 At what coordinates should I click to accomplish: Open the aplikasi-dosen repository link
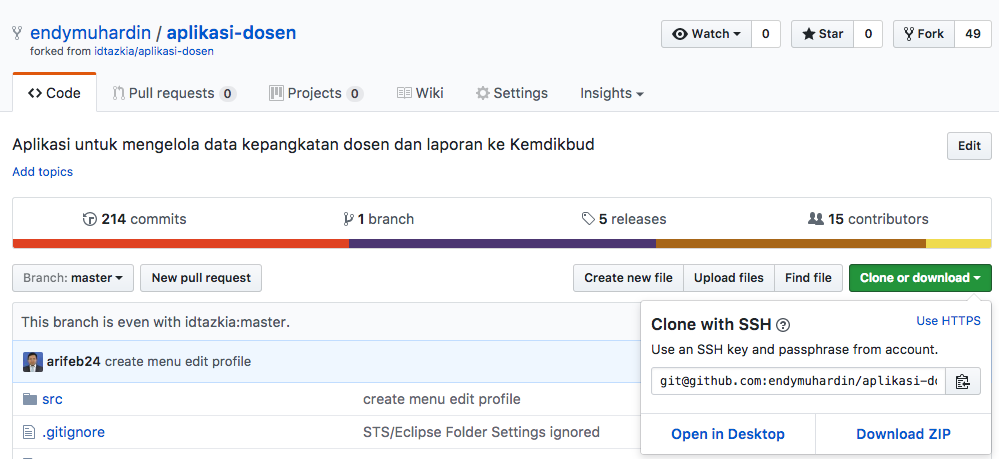(x=231, y=33)
